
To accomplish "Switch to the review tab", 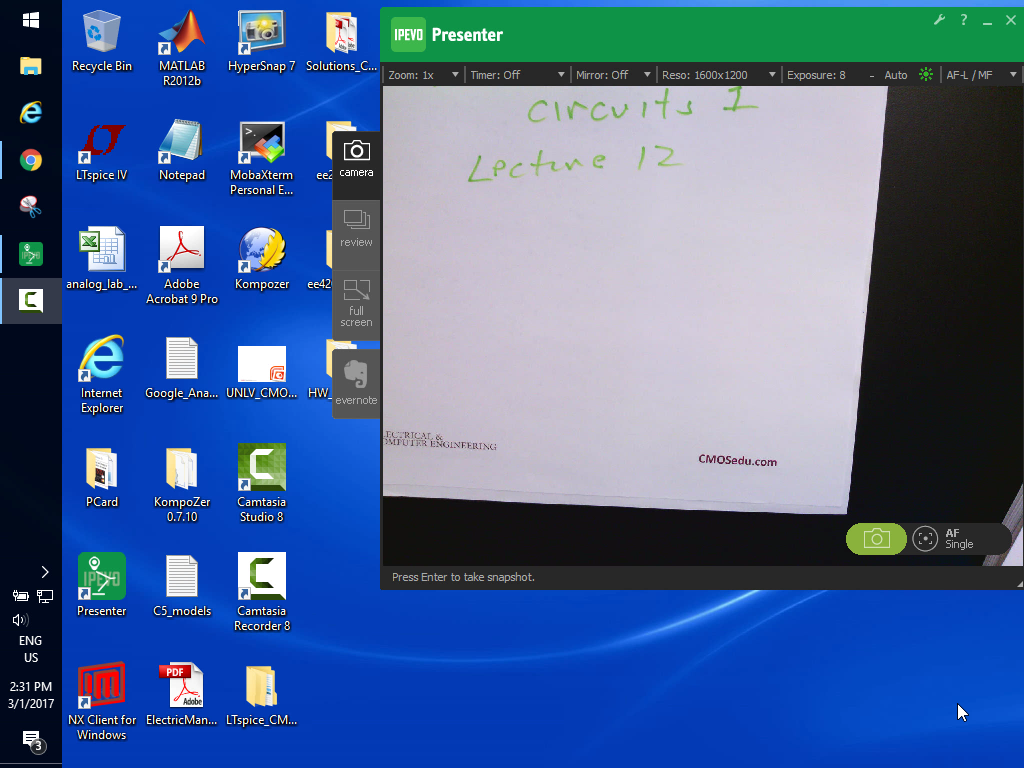I will tap(356, 228).
